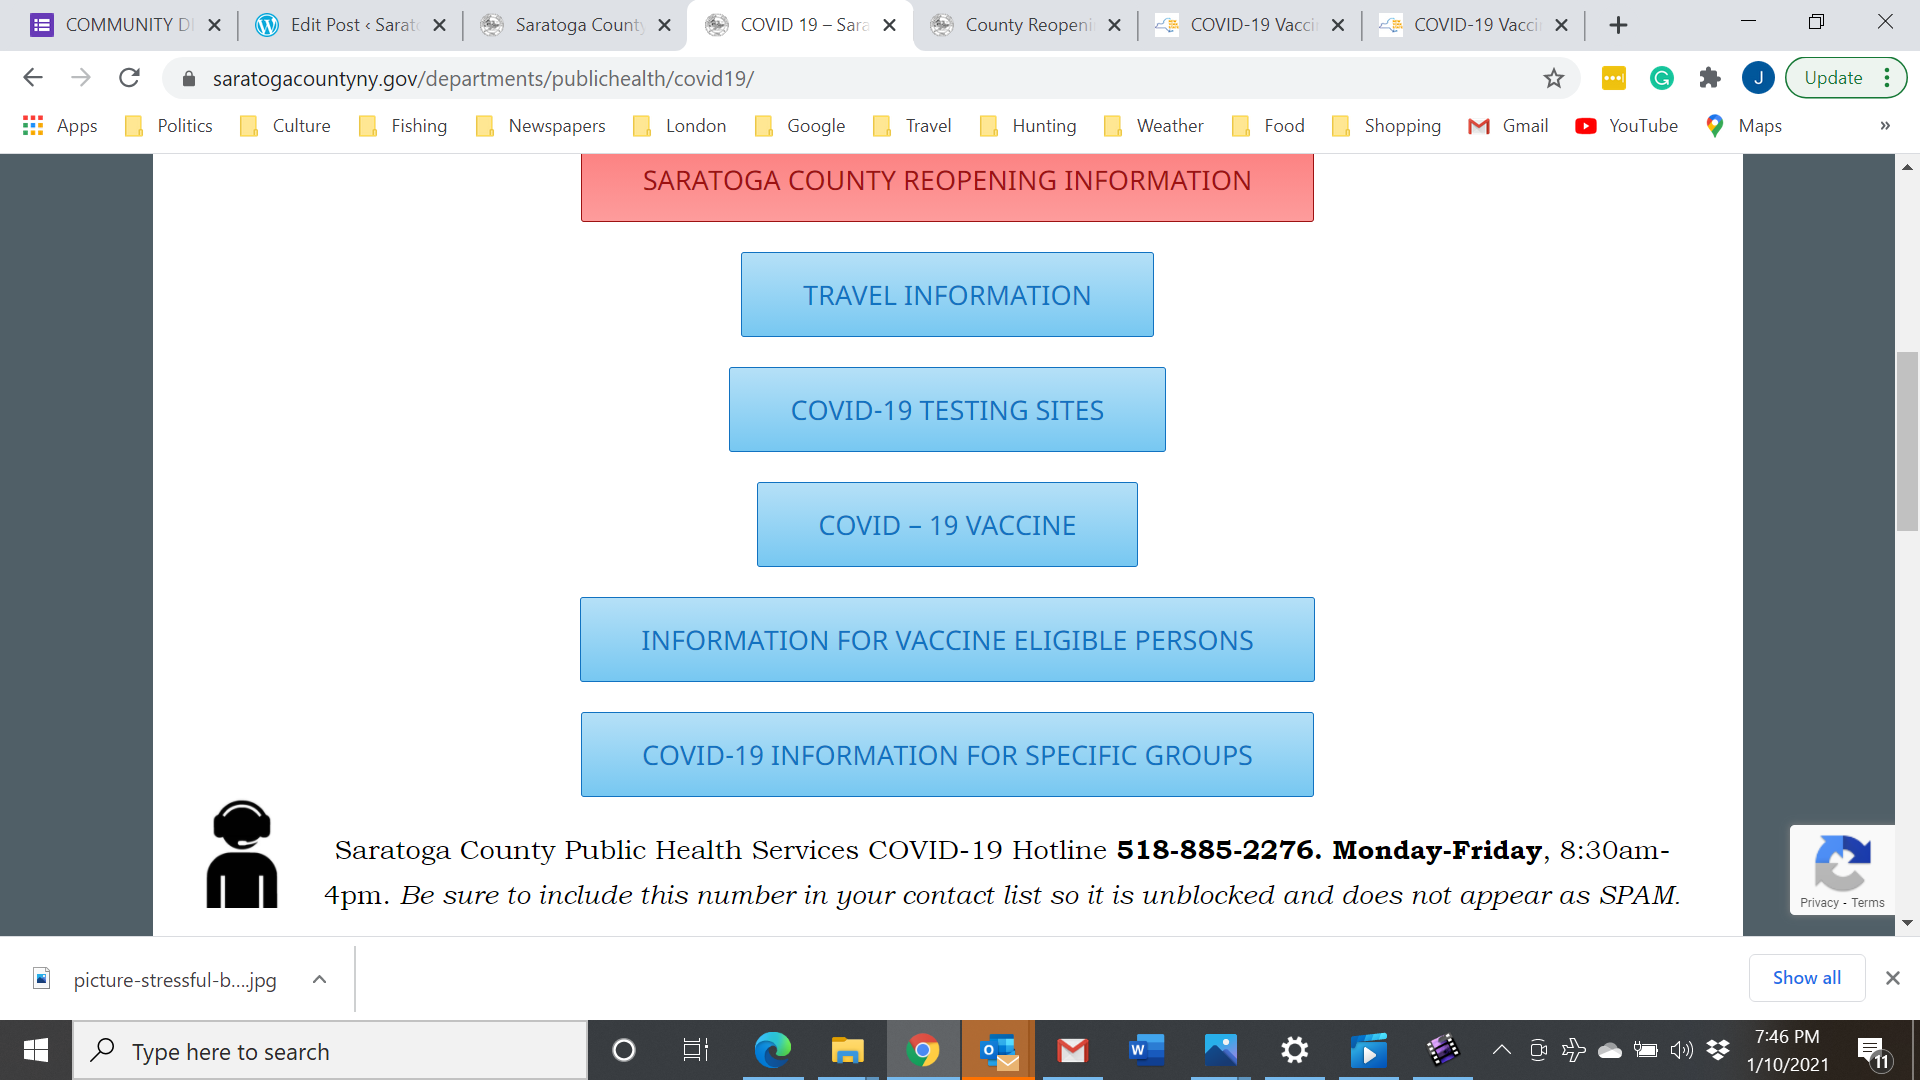Viewport: 1920px width, 1080px height.
Task: Click the bookmark star icon
Action: pos(1553,78)
